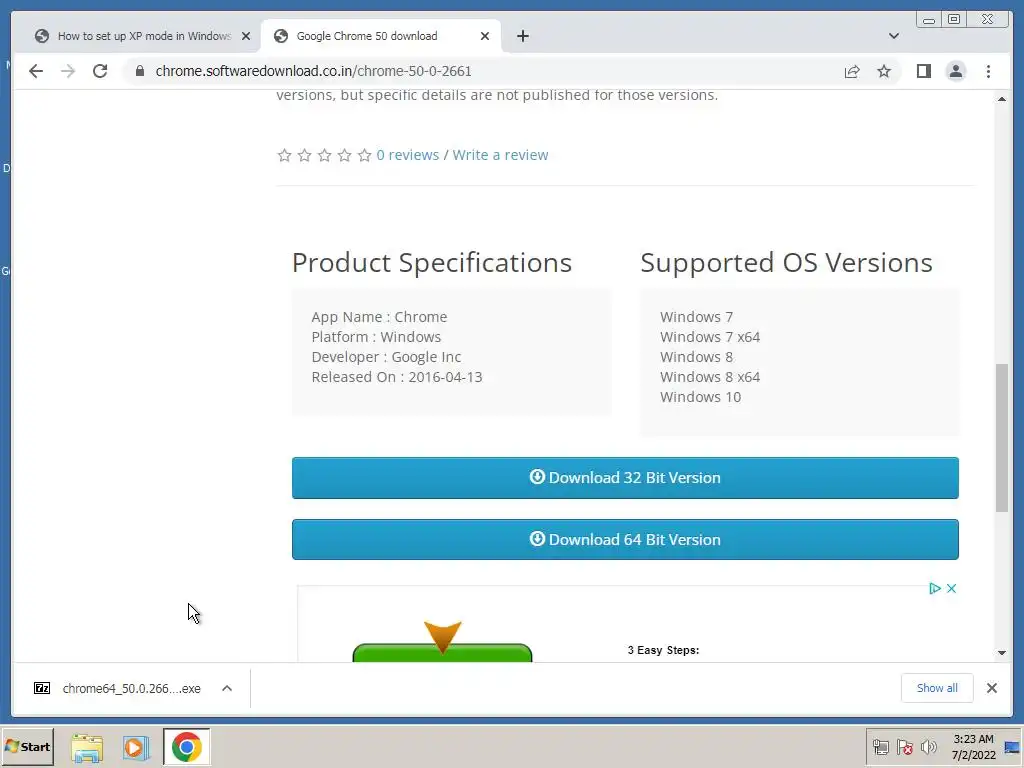Click the lock icon in address bar
1024x768 pixels.
(x=140, y=71)
